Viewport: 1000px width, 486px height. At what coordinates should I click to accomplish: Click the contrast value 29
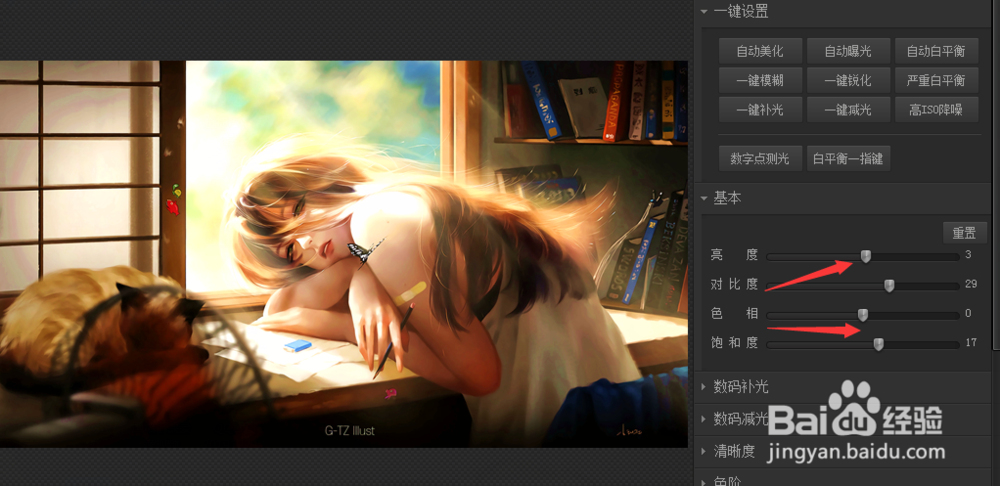tap(971, 284)
